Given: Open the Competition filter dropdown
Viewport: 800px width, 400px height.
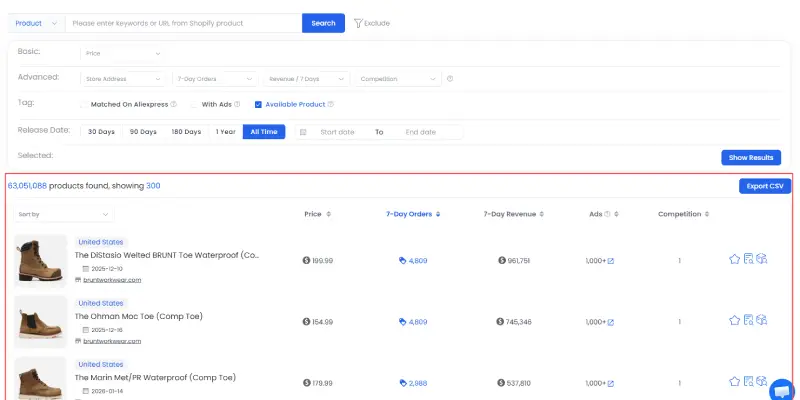Looking at the screenshot, I should [398, 79].
